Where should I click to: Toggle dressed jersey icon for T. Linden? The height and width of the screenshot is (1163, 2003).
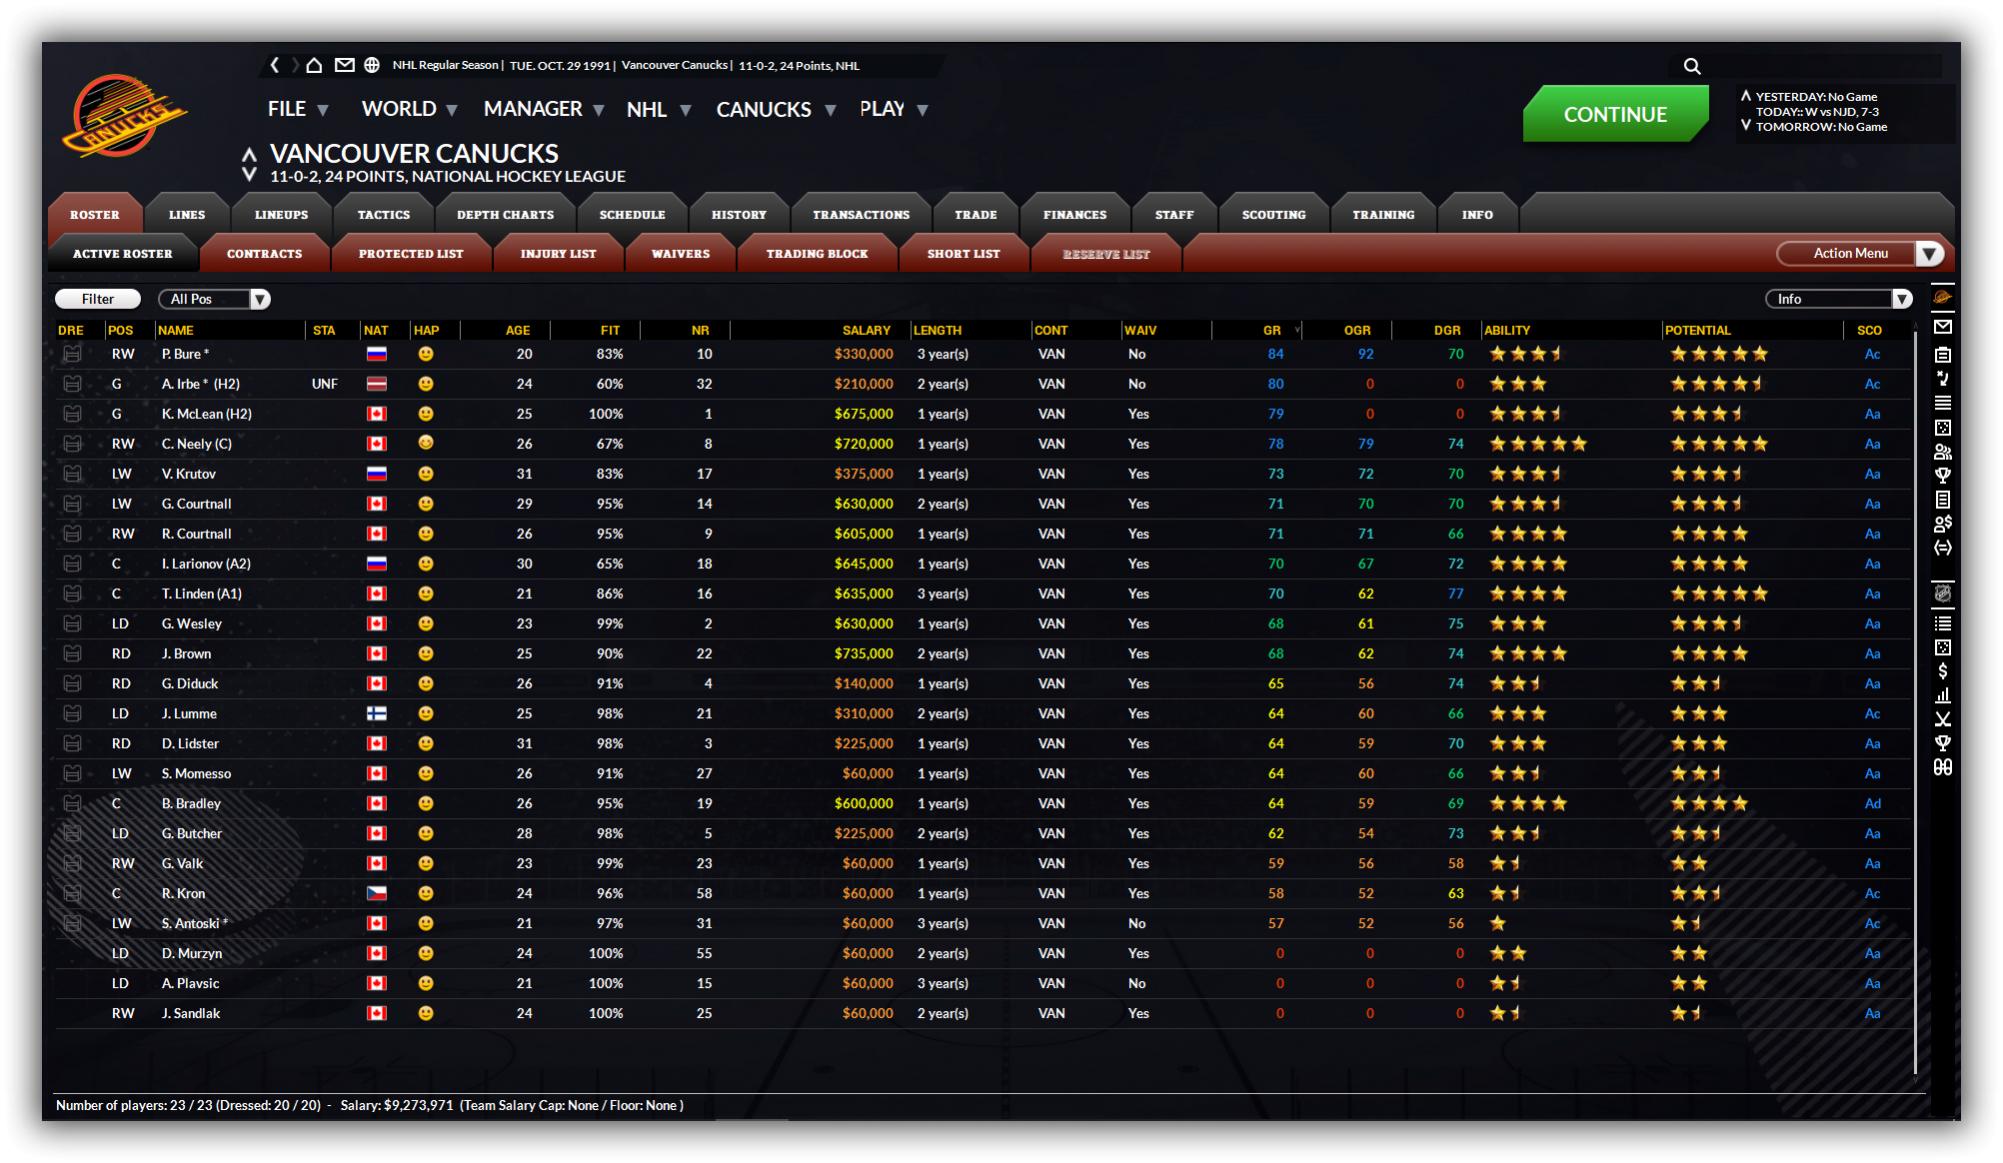click(72, 594)
